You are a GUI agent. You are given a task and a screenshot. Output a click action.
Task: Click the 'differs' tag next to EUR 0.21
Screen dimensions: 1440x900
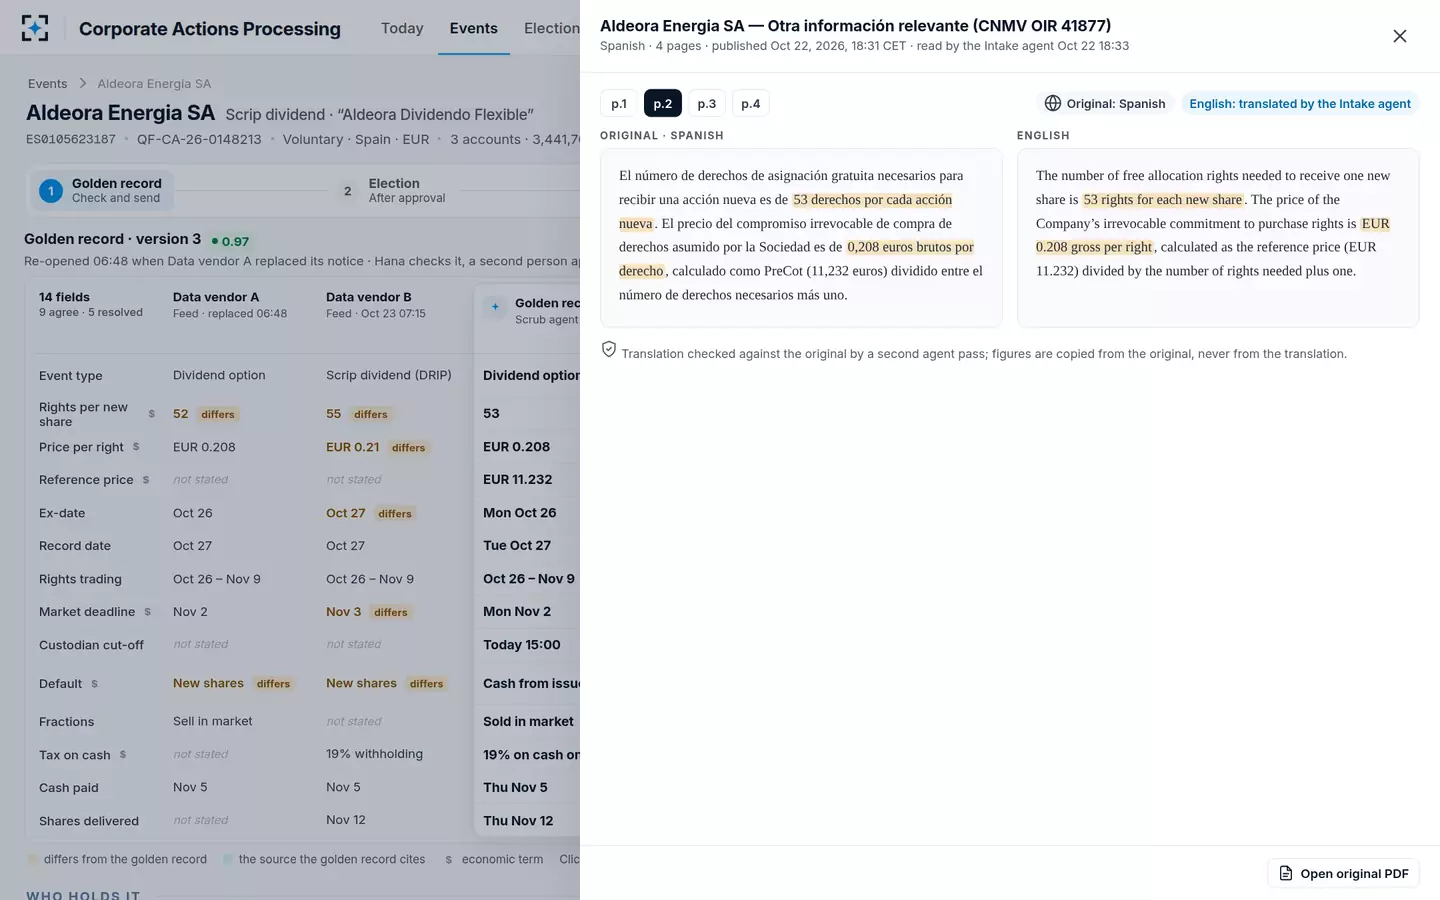tap(408, 448)
